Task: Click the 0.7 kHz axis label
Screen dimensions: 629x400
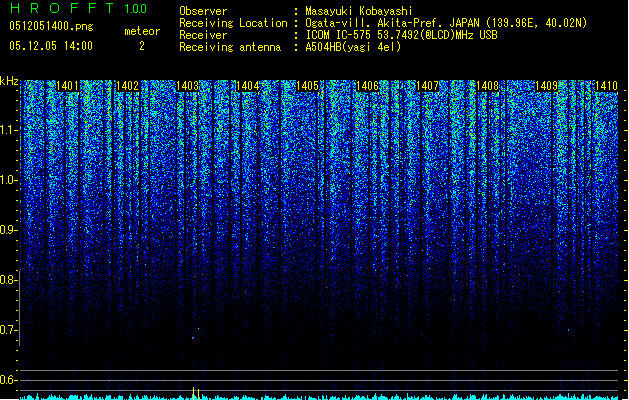Action: (9, 330)
